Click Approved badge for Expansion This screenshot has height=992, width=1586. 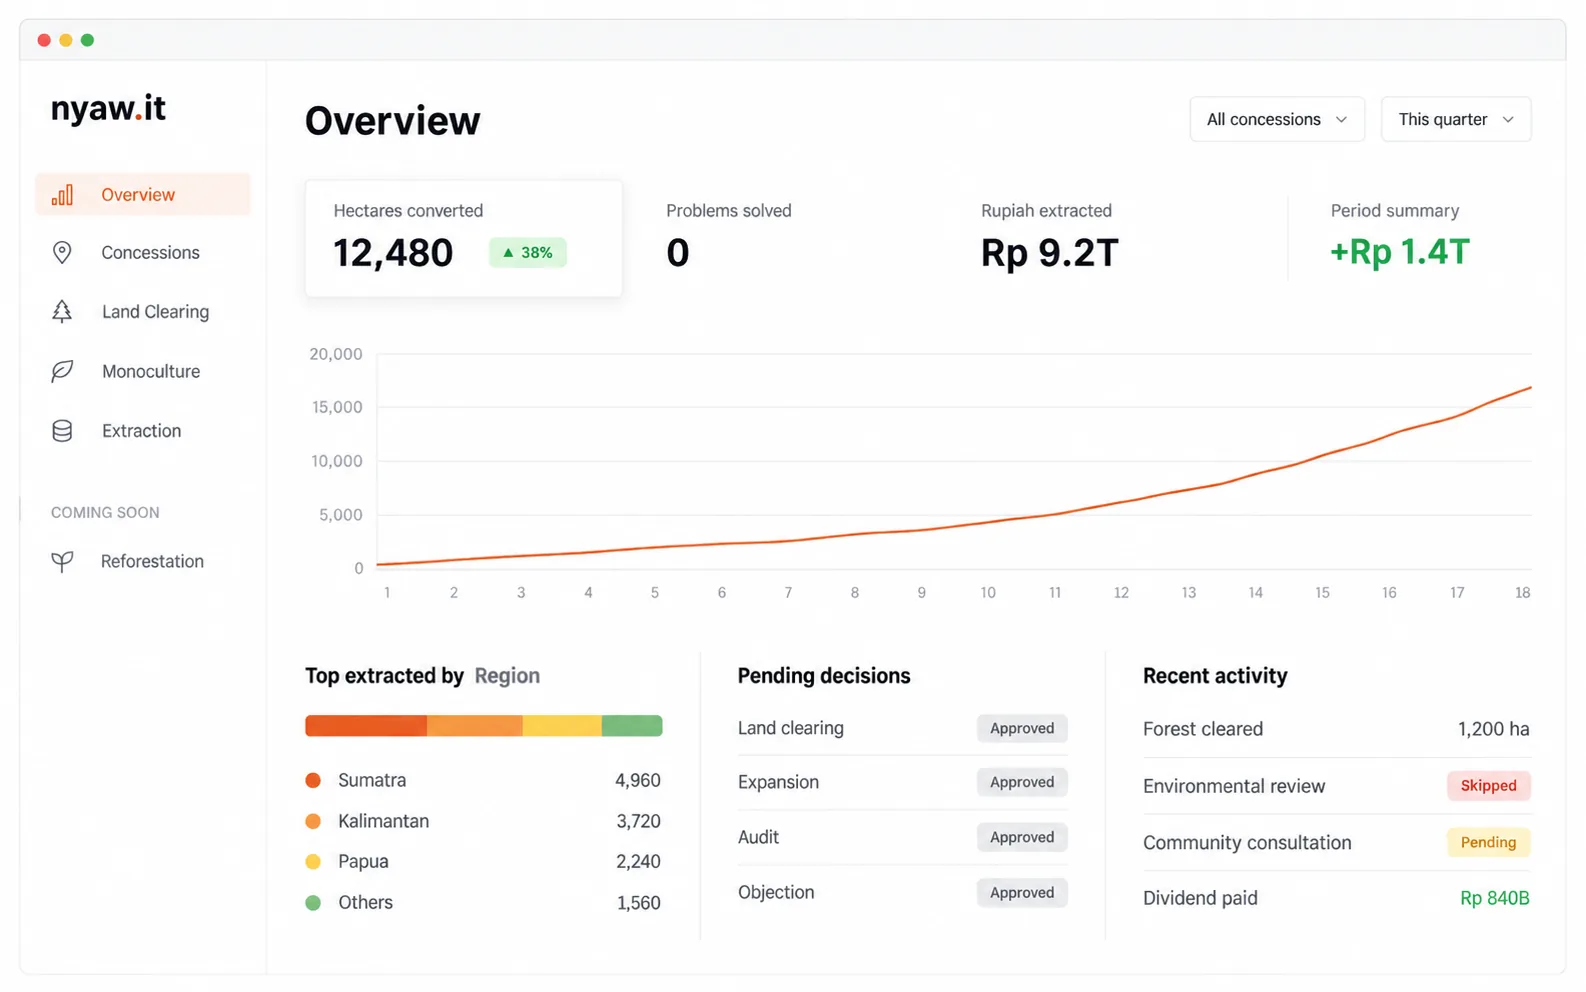tap(1022, 782)
